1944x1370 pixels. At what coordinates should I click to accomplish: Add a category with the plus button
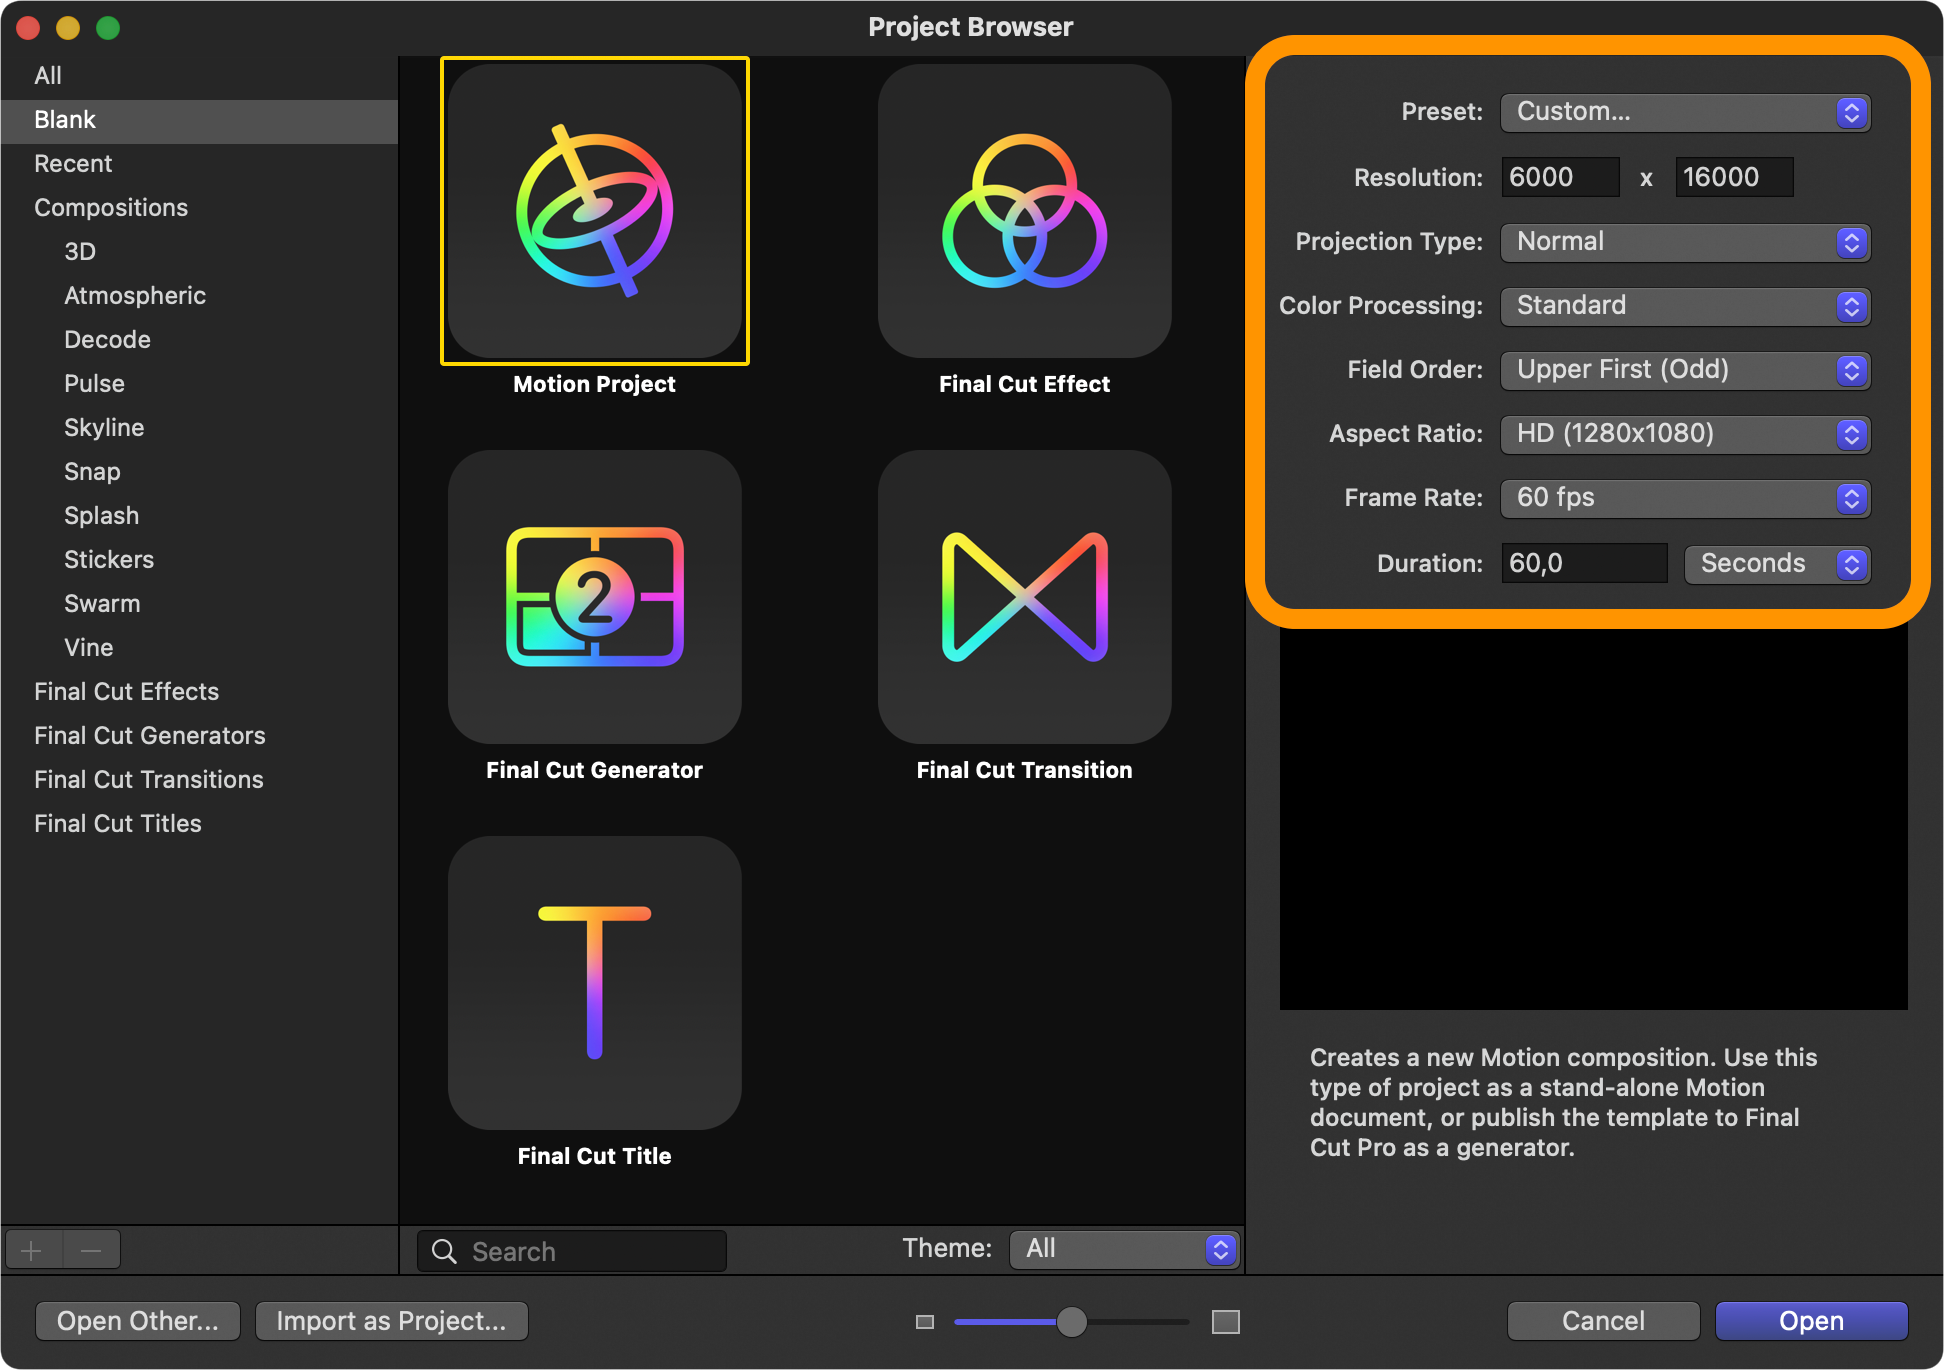pyautogui.click(x=32, y=1250)
